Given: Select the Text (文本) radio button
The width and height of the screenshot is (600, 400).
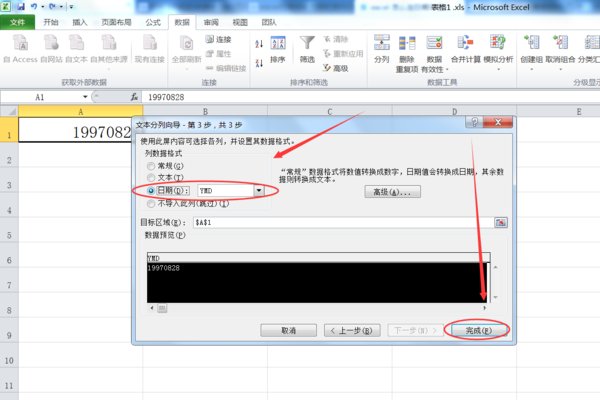Looking at the screenshot, I should tap(151, 178).
